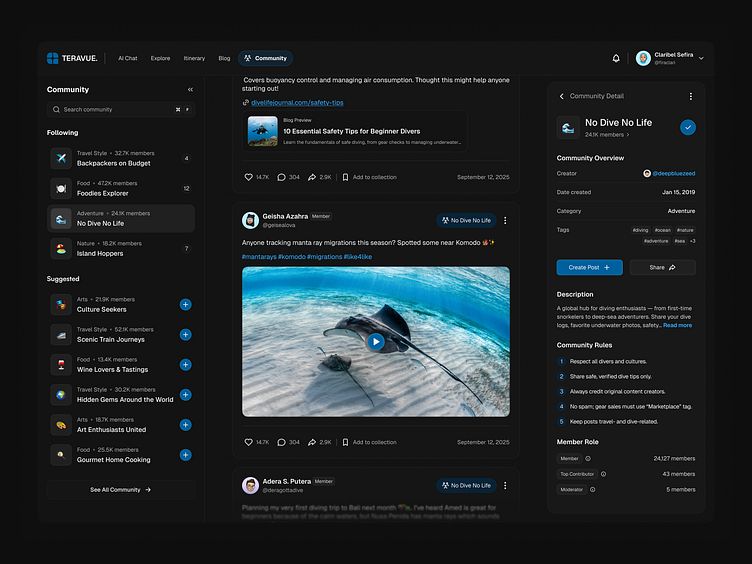Follow Wine Lovers & Tastings plus button

point(186,365)
